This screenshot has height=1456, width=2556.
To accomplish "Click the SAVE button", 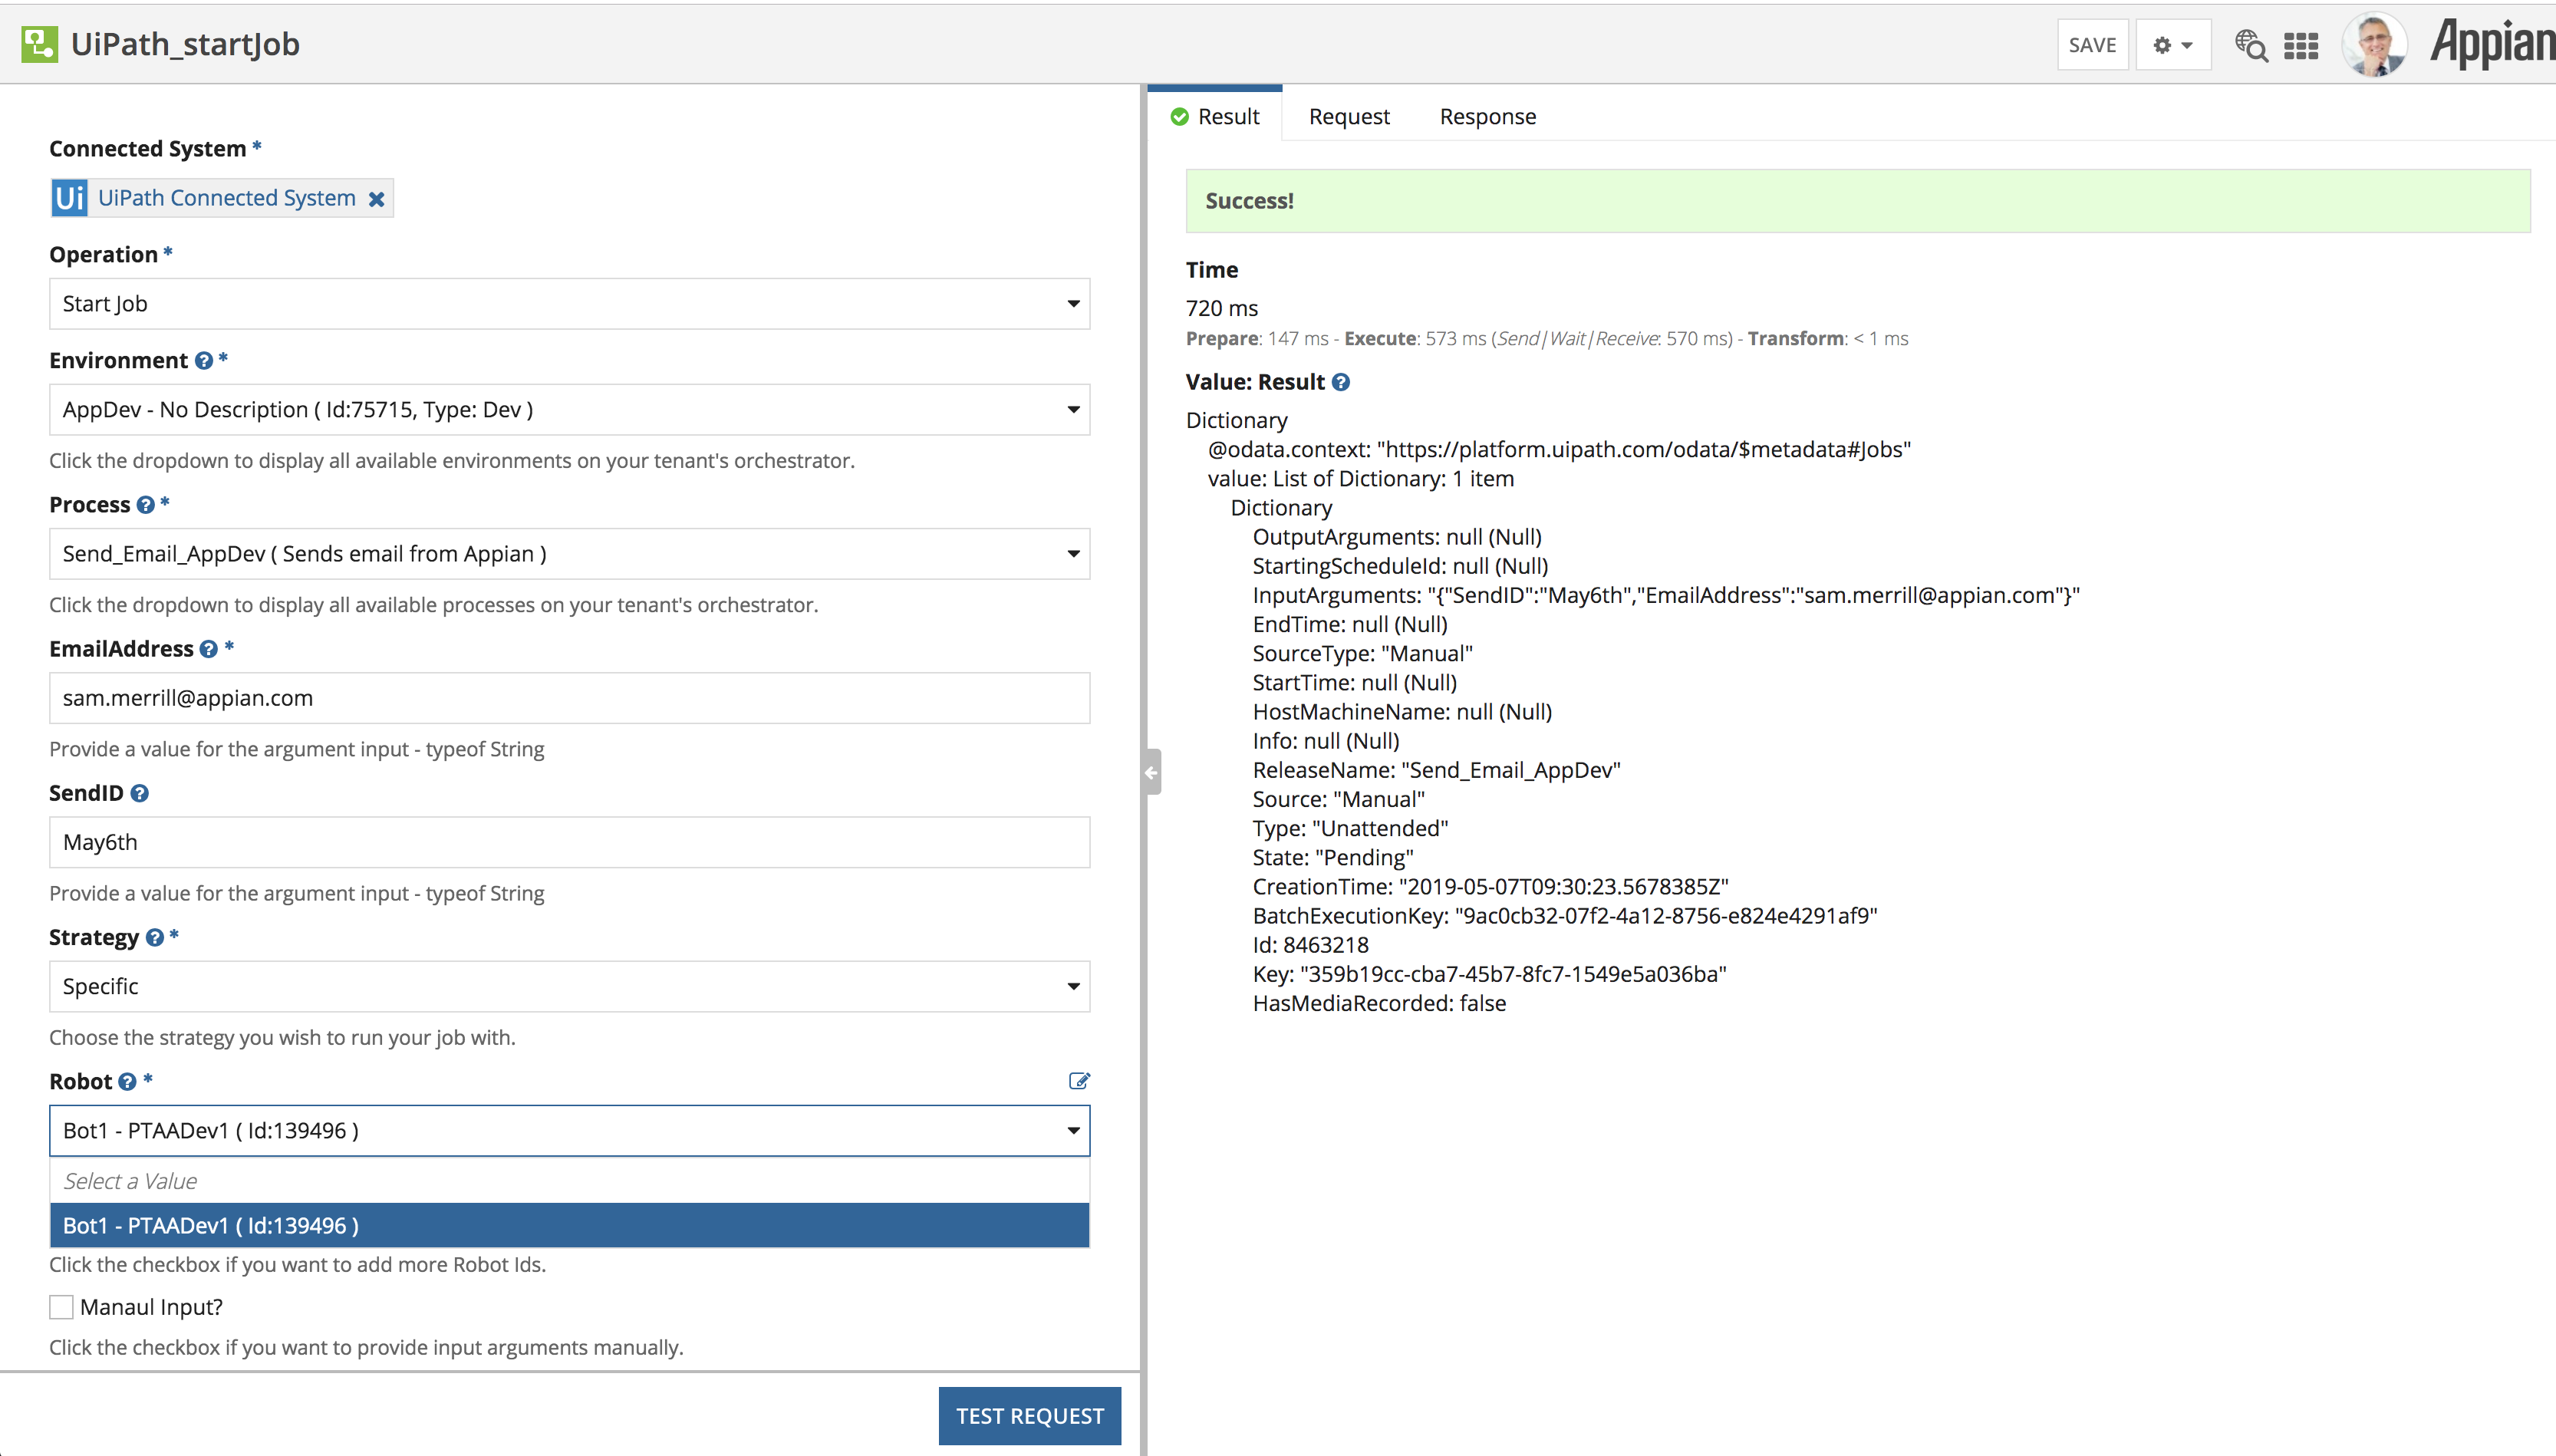I will tap(2092, 45).
